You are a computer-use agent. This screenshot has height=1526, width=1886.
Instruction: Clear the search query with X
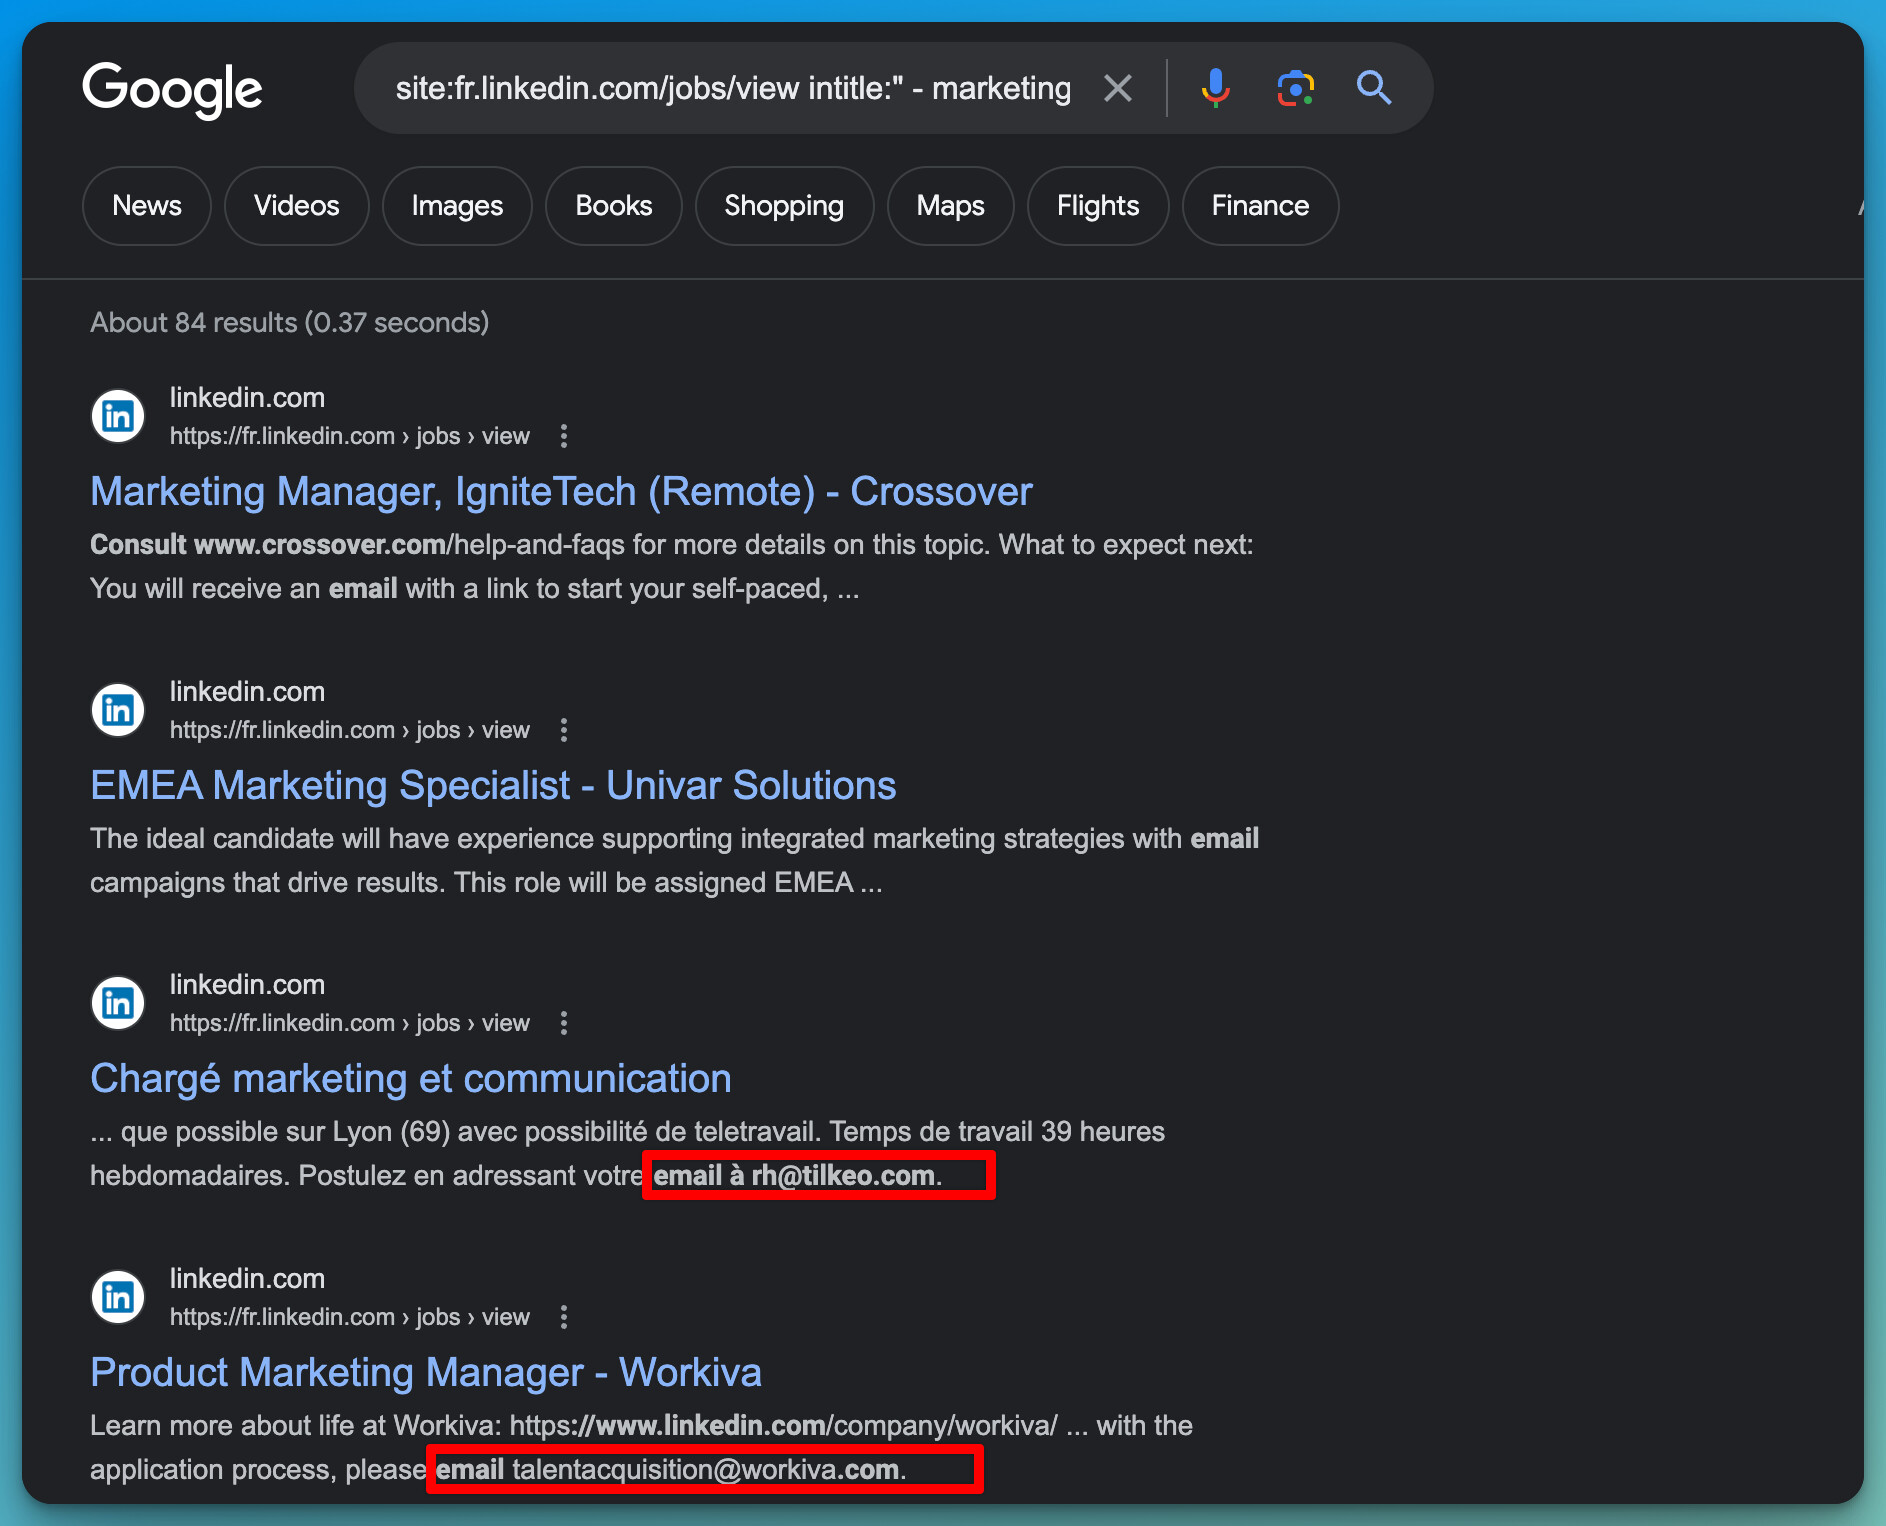(x=1118, y=88)
